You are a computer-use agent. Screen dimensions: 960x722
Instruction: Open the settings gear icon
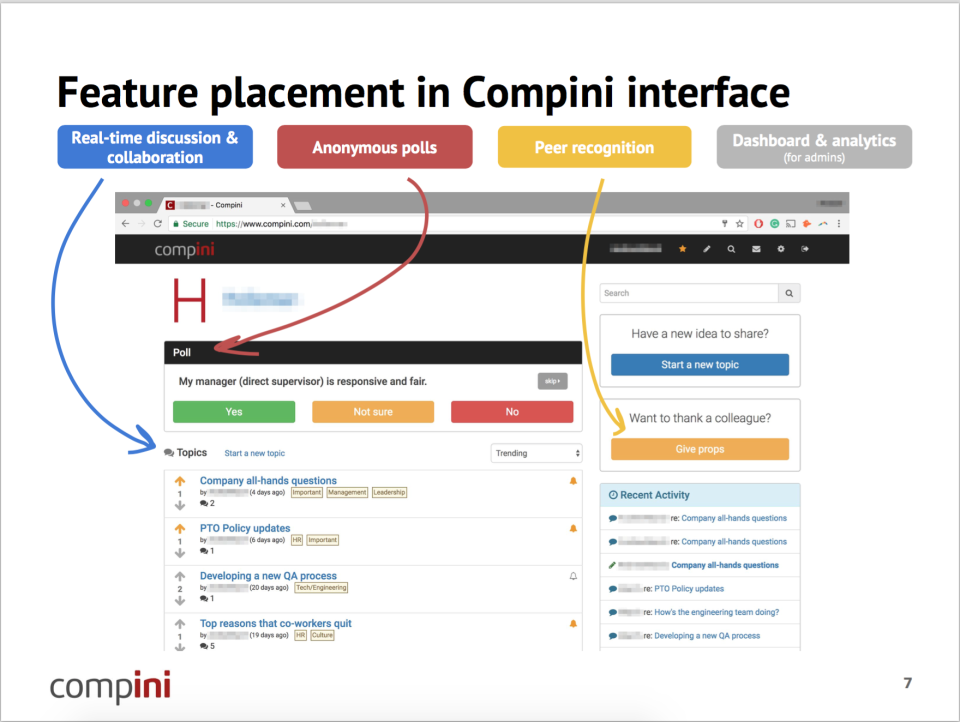[x=781, y=249]
